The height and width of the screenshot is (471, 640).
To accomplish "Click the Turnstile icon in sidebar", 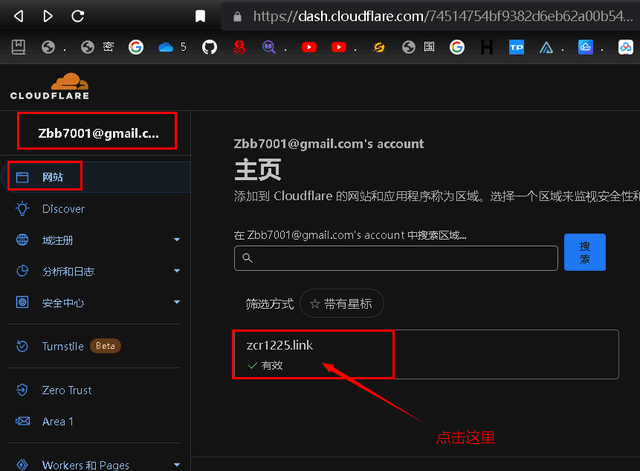I will 22,346.
